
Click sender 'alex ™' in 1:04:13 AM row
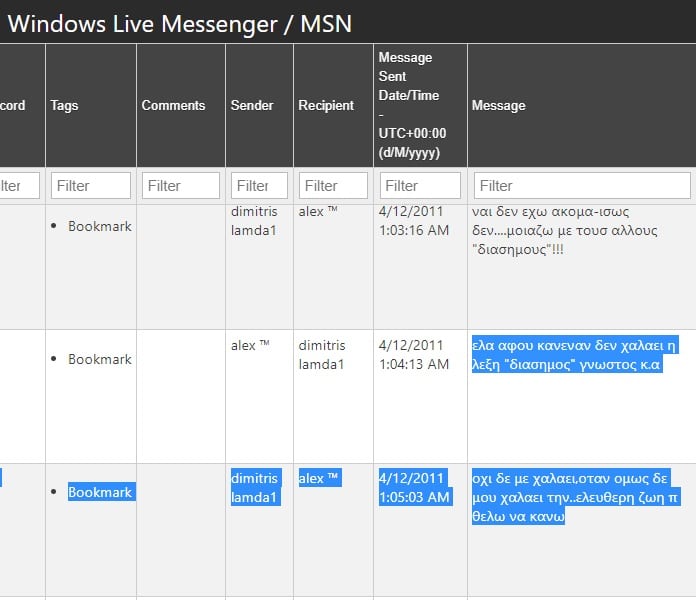pos(250,345)
